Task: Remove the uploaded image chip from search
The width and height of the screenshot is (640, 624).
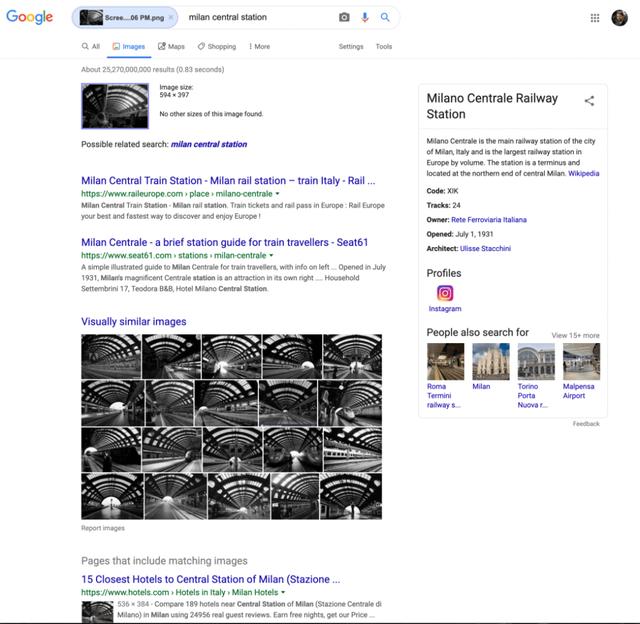Action: (x=170, y=17)
